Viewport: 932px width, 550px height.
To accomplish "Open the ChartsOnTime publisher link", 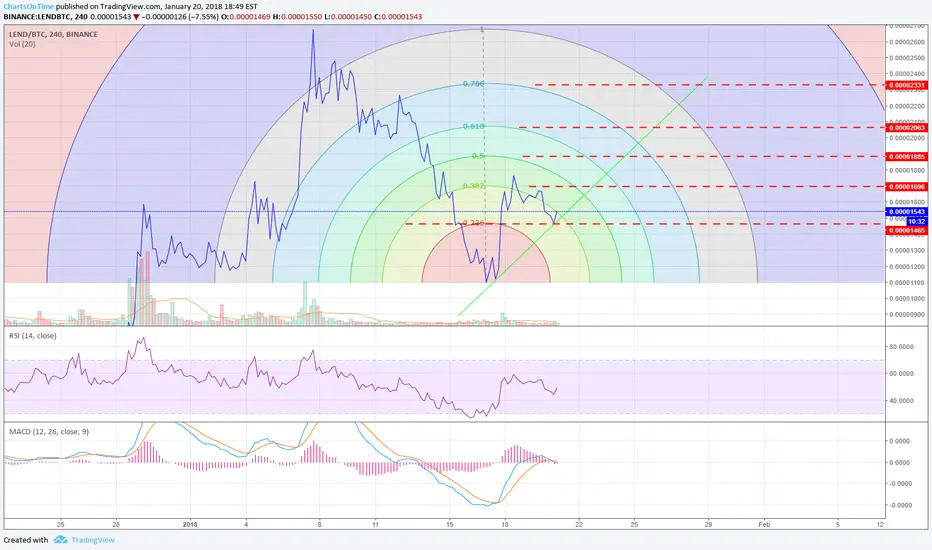I will pos(29,7).
